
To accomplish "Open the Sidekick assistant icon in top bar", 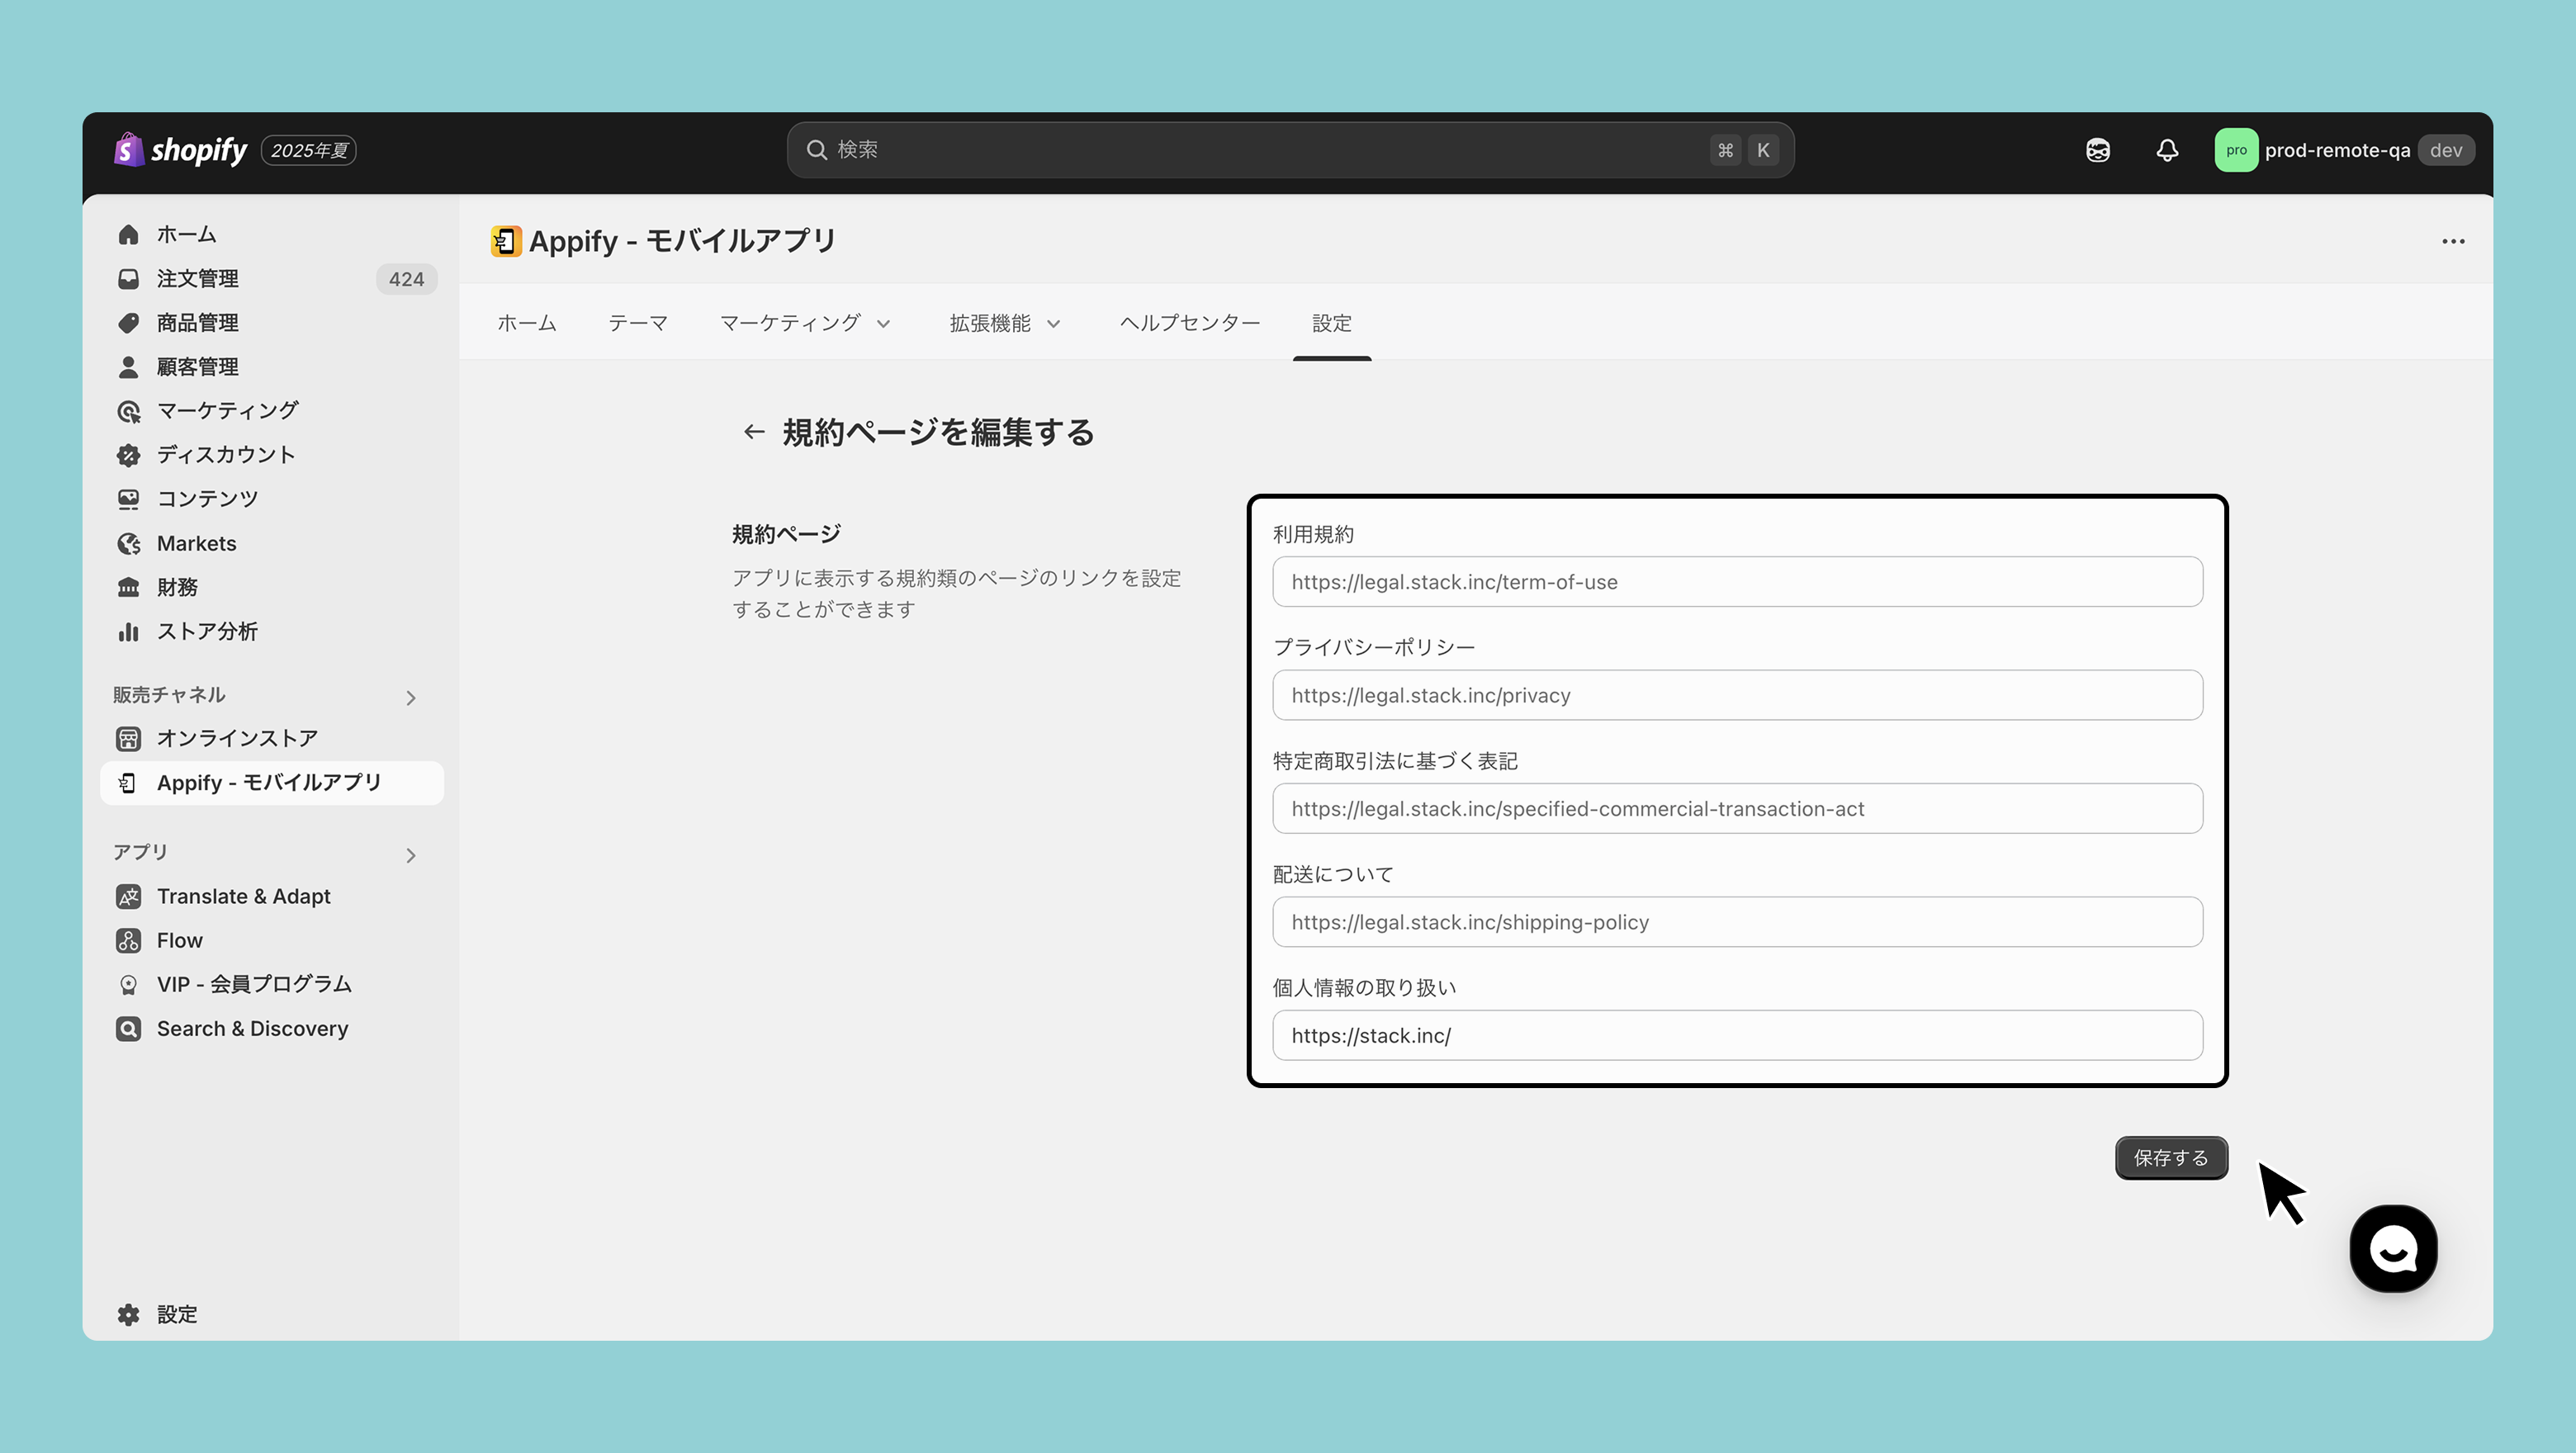I will click(2098, 150).
